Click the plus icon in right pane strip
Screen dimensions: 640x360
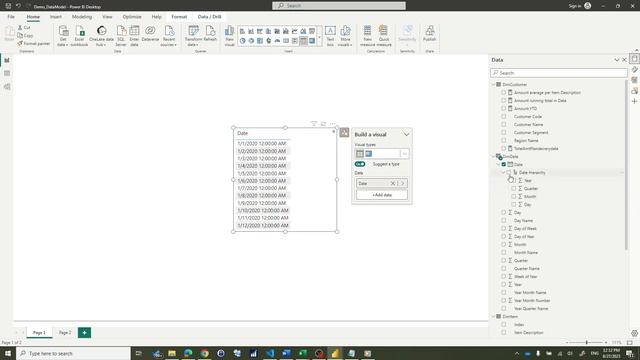point(634,101)
